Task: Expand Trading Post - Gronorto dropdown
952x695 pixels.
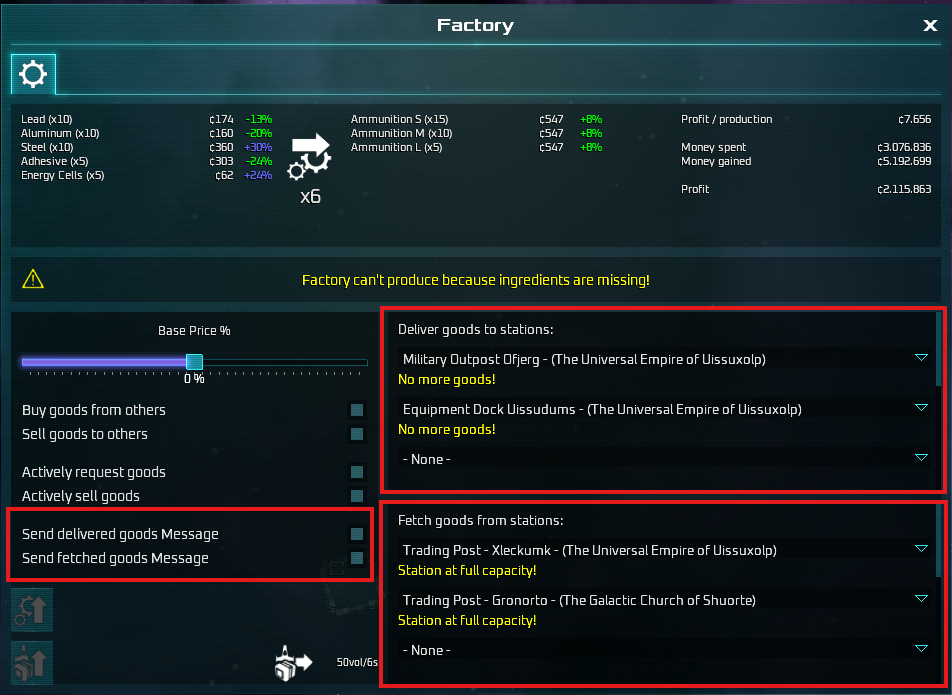Action: [921, 599]
